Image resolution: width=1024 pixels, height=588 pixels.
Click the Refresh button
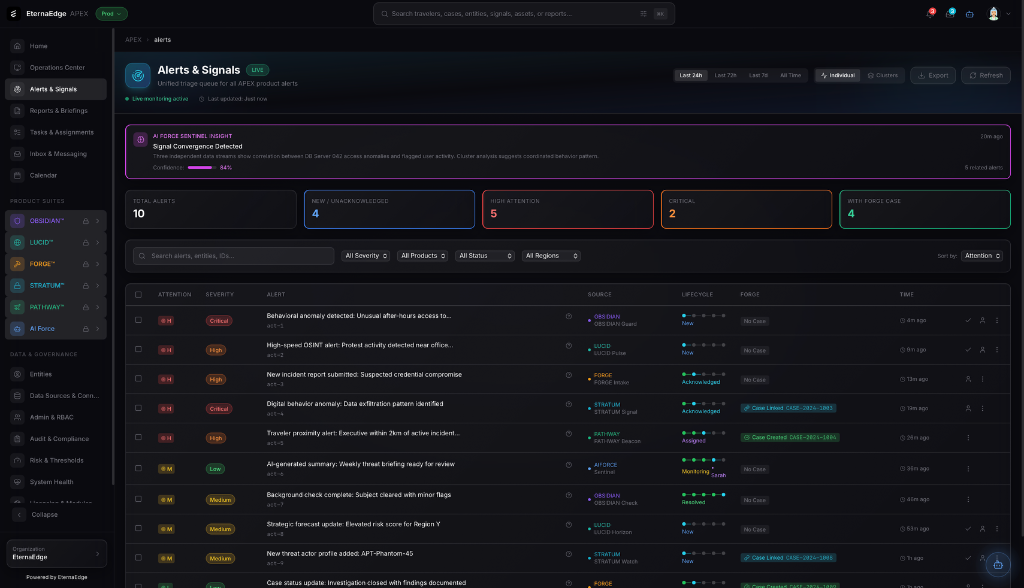point(986,76)
